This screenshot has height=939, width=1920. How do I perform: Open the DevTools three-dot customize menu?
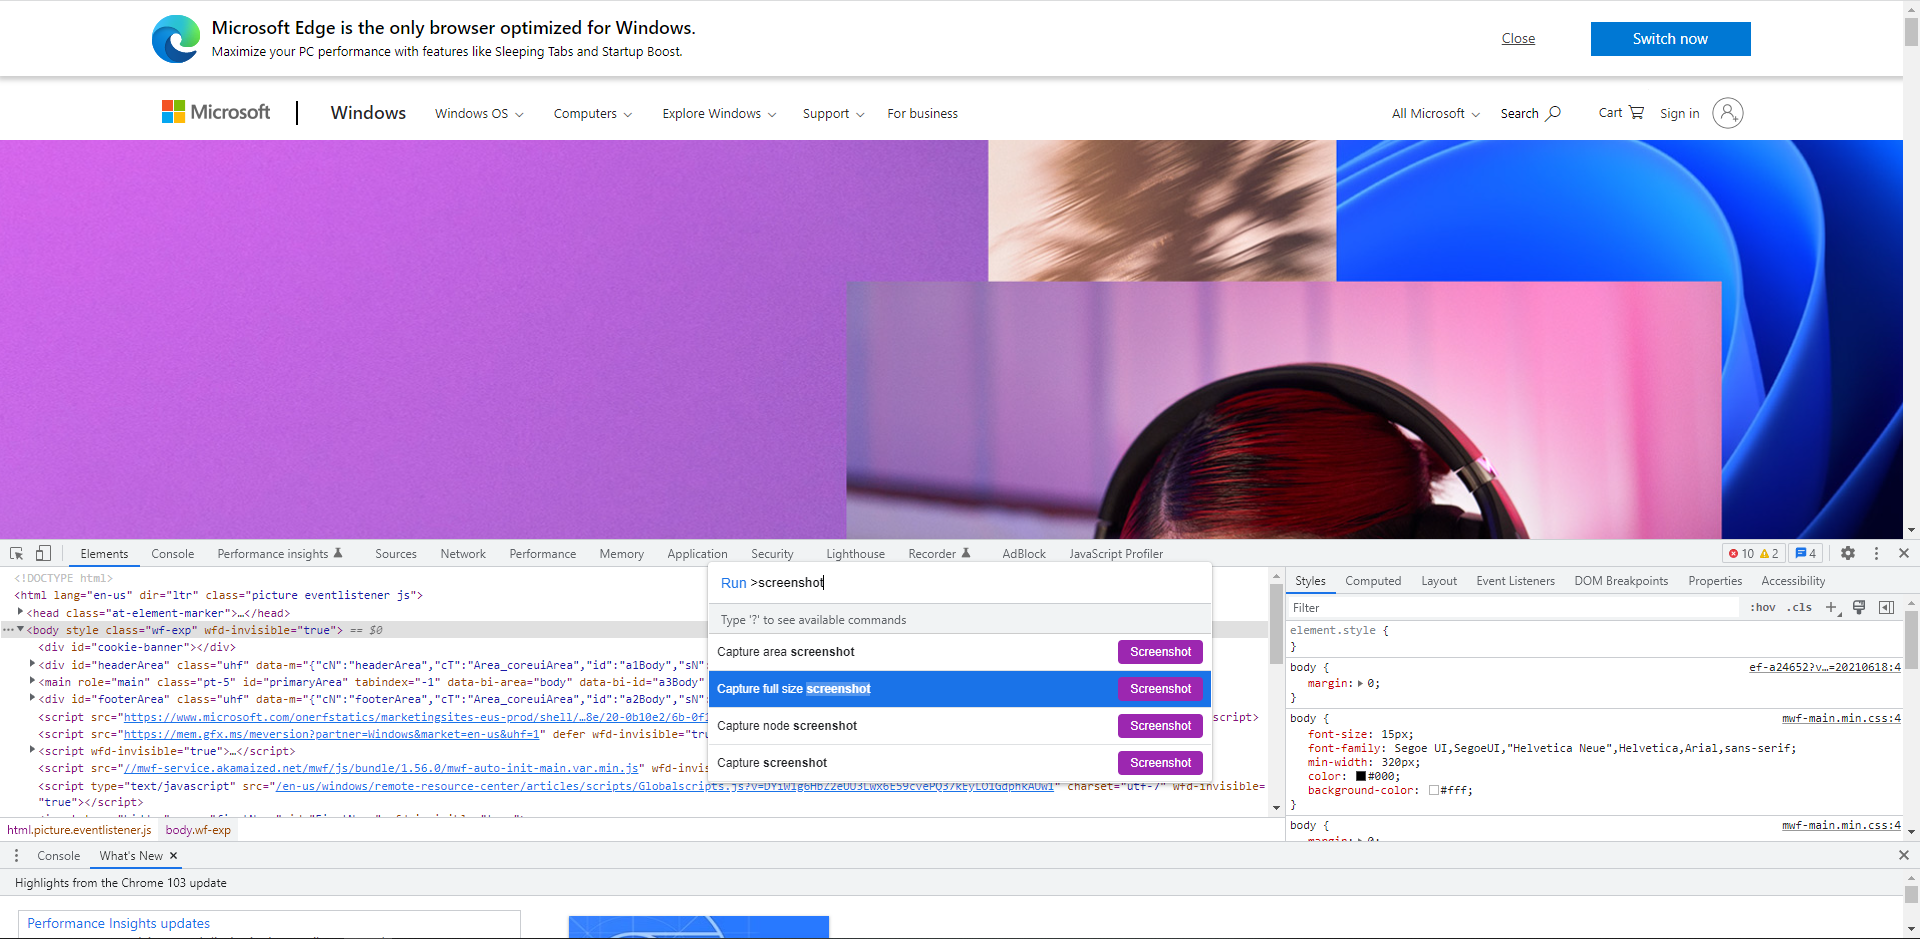(x=1876, y=553)
